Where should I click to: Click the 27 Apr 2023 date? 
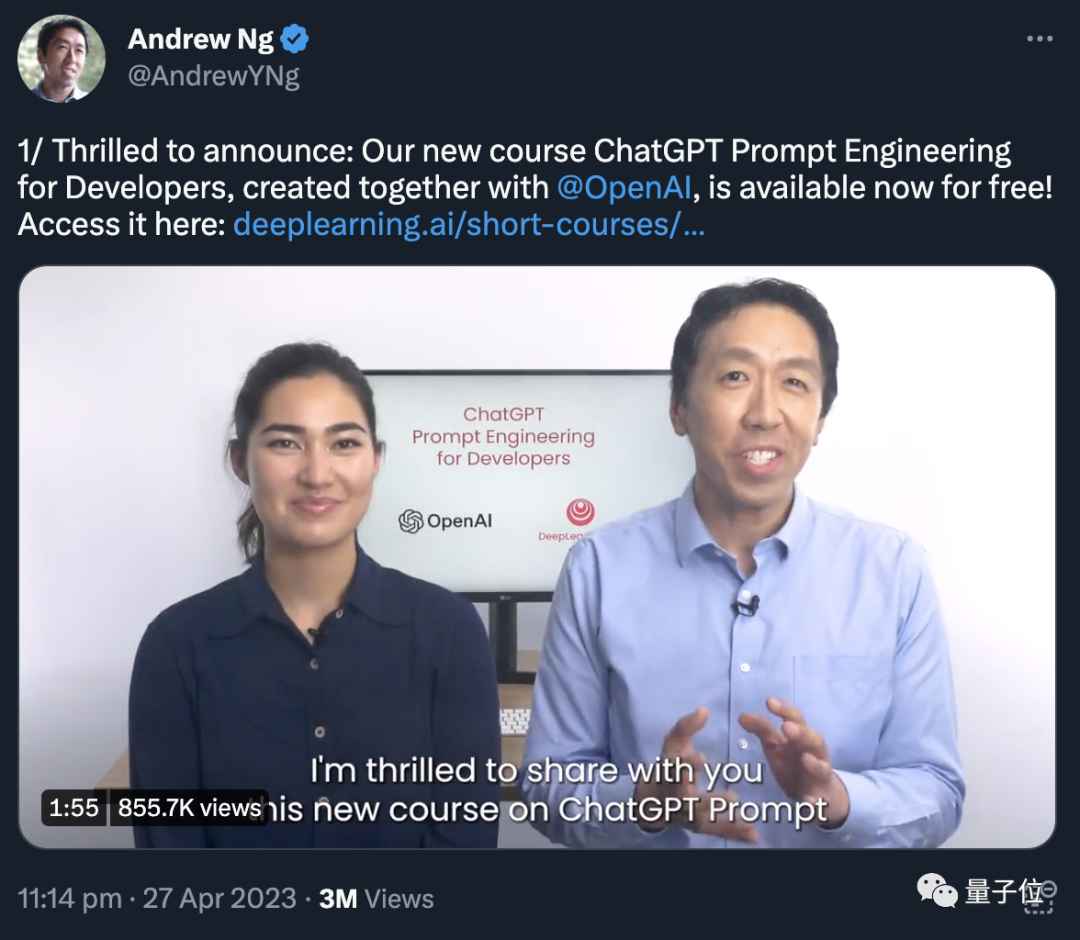(219, 899)
